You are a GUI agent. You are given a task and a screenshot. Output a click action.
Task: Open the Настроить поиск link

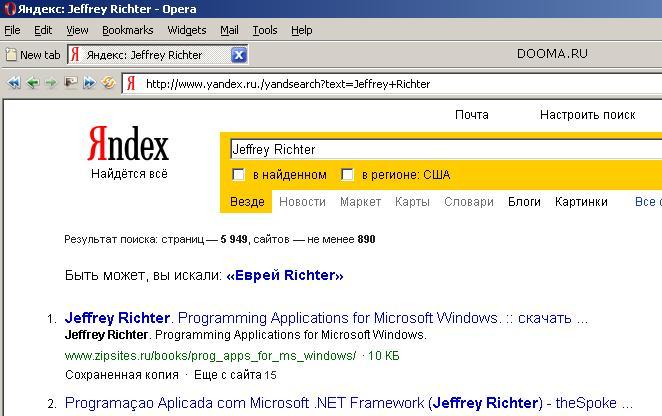[587, 115]
